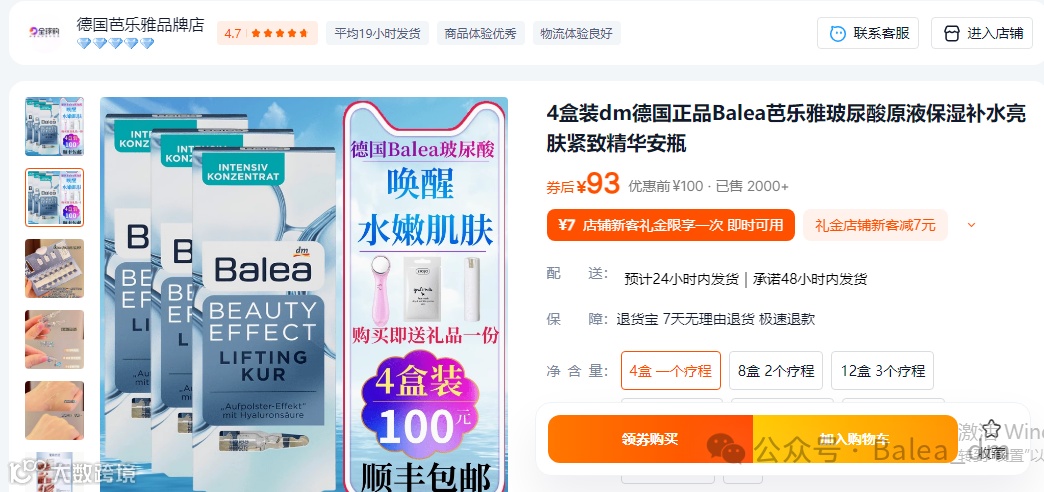
Task: Select the 4盒 一个疗程 option
Action: (x=670, y=370)
